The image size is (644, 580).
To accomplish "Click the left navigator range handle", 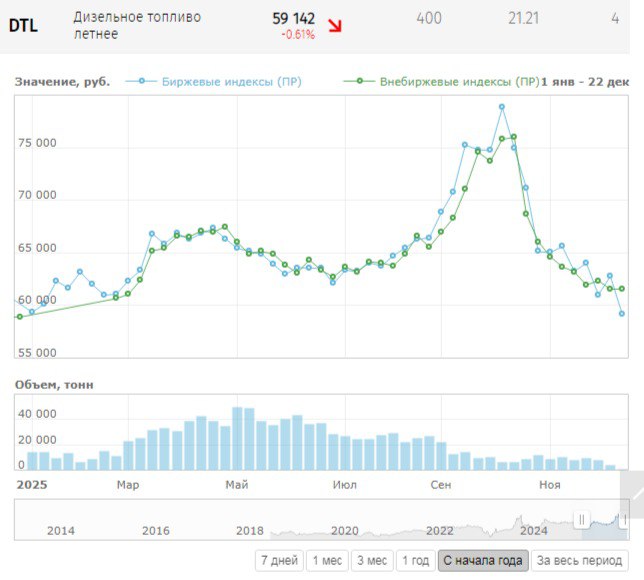I will coord(581,519).
